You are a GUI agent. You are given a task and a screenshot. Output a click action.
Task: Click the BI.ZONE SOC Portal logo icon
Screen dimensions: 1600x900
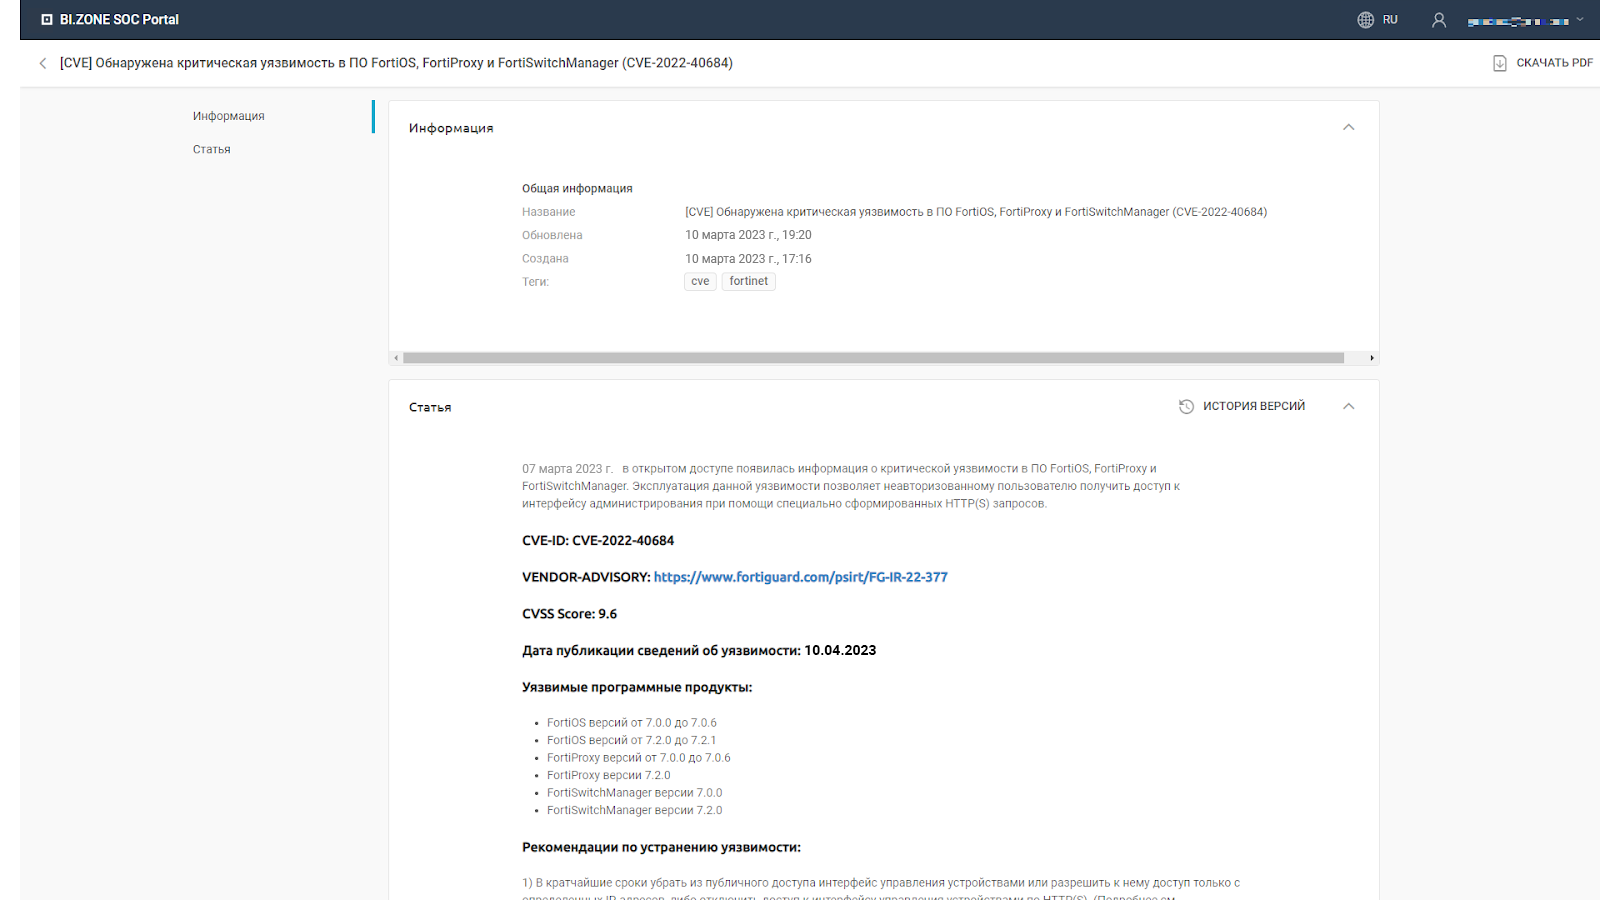click(x=46, y=19)
